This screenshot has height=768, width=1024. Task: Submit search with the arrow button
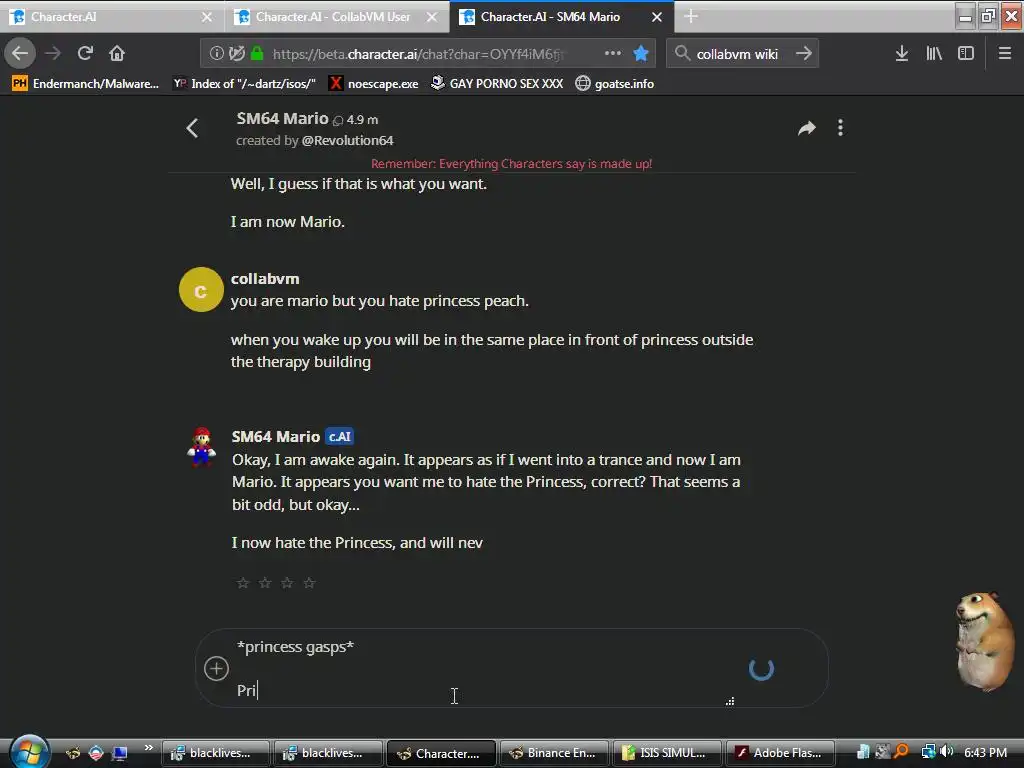[804, 54]
